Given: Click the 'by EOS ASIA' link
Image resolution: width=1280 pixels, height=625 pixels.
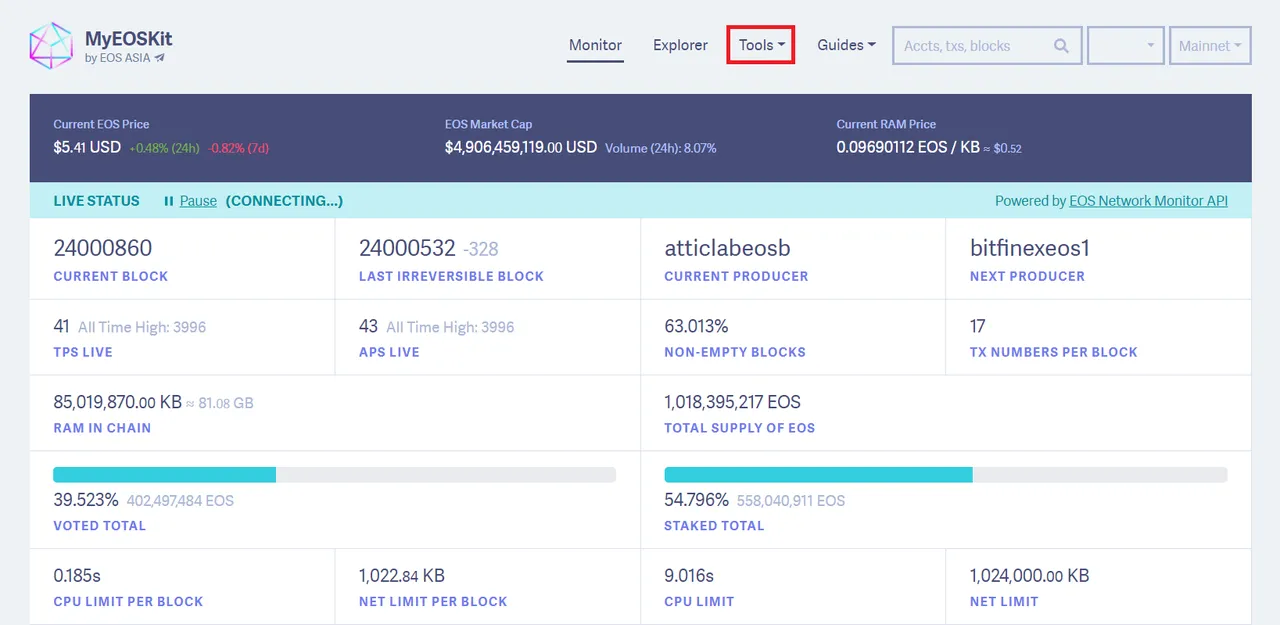Looking at the screenshot, I should pyautogui.click(x=117, y=58).
